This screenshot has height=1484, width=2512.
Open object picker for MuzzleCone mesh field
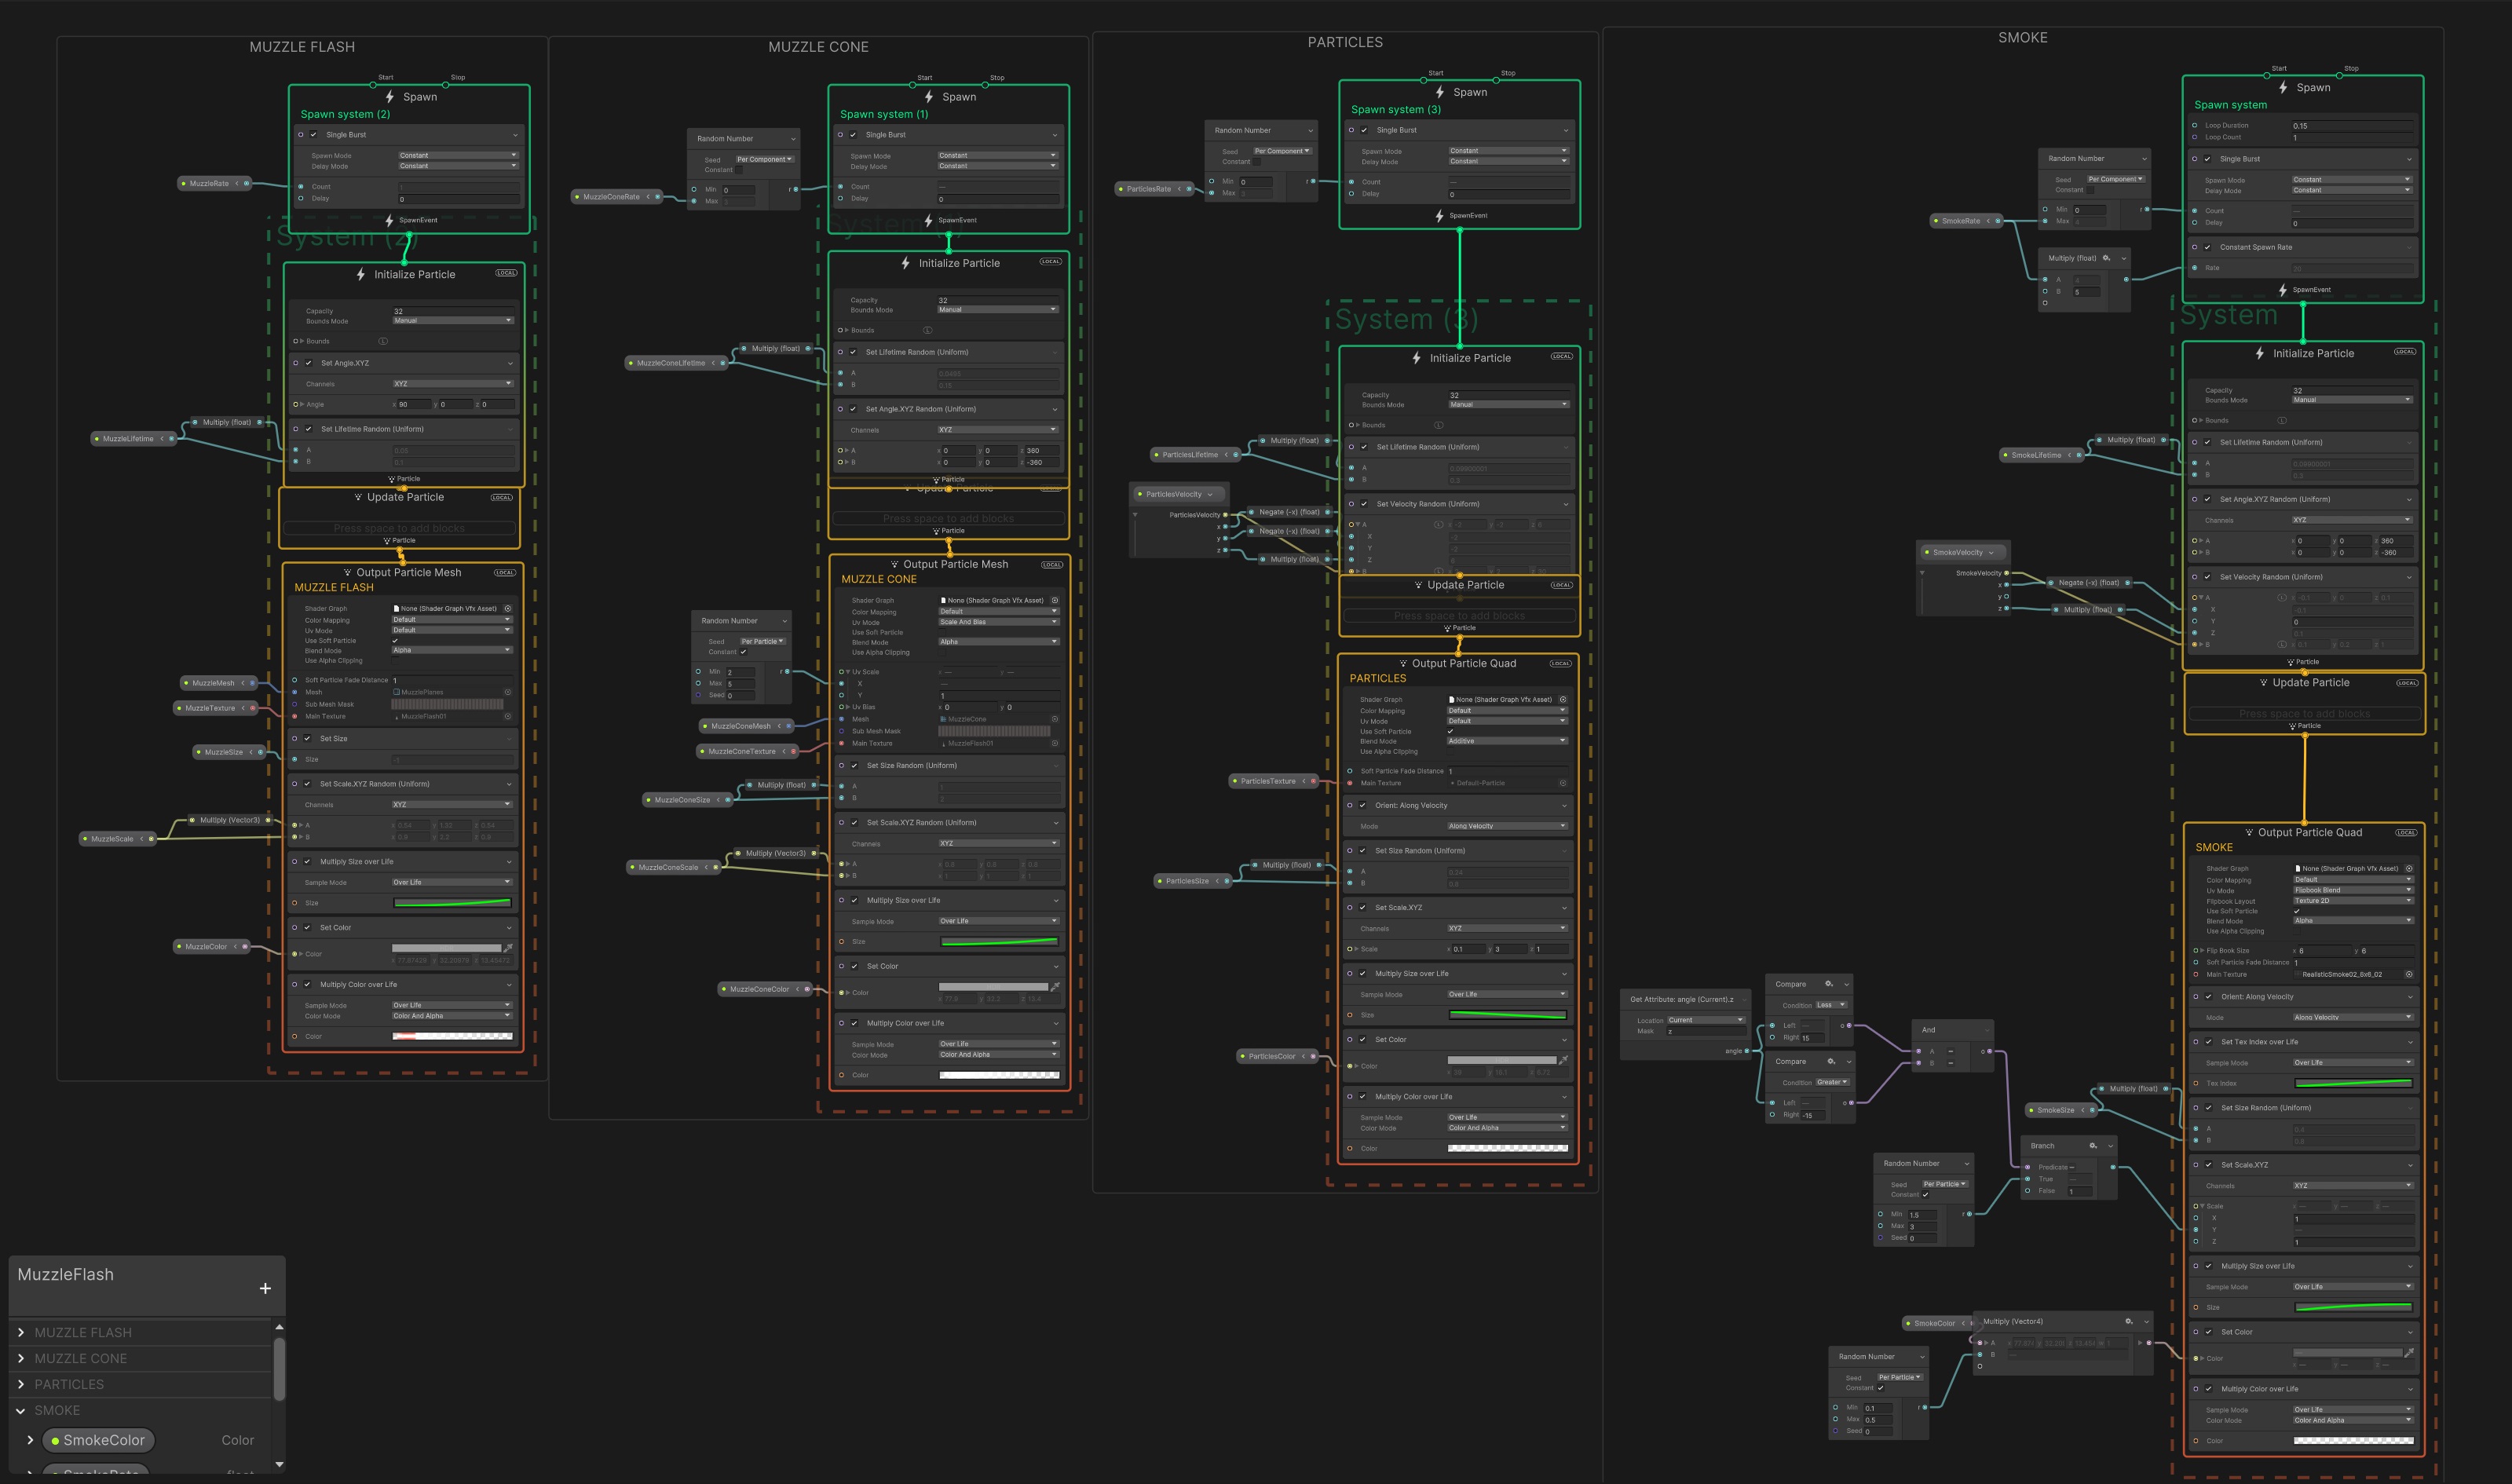click(x=1055, y=719)
